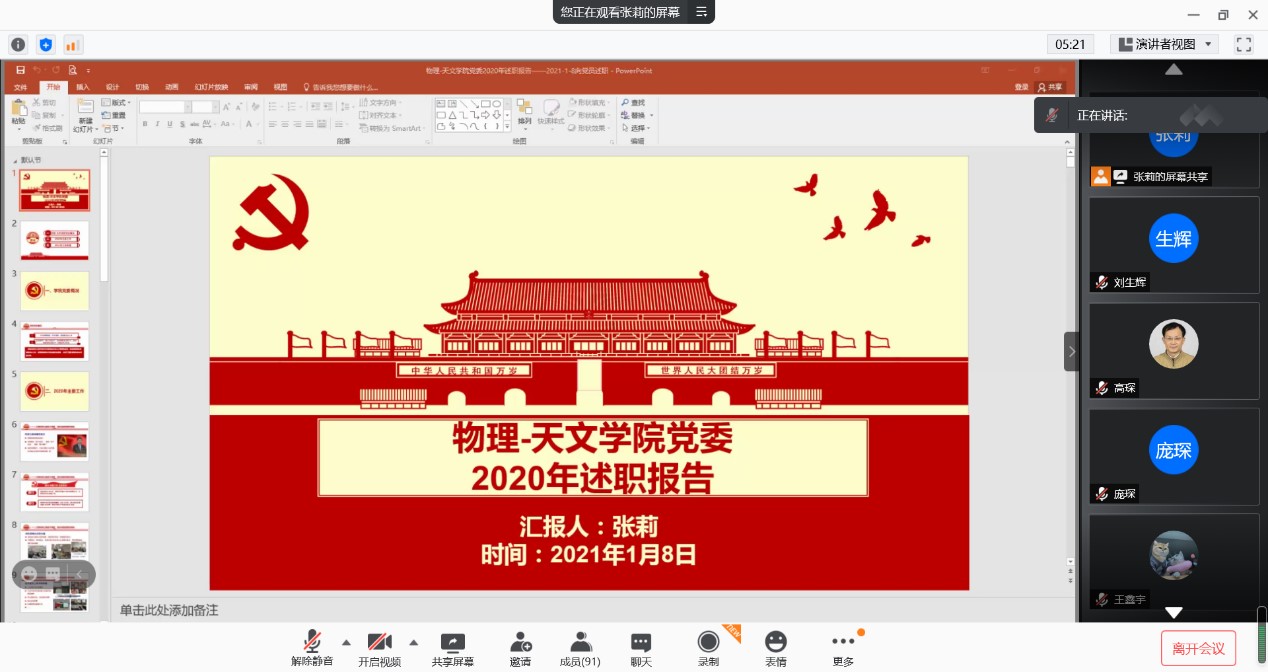Open the 表情 emoji reactions
Screen dimensions: 1268x672
[x=775, y=648]
